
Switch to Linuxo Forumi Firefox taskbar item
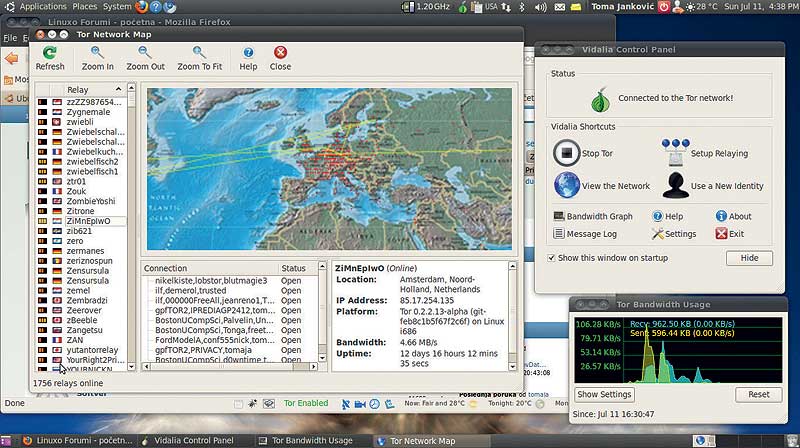click(x=78, y=440)
